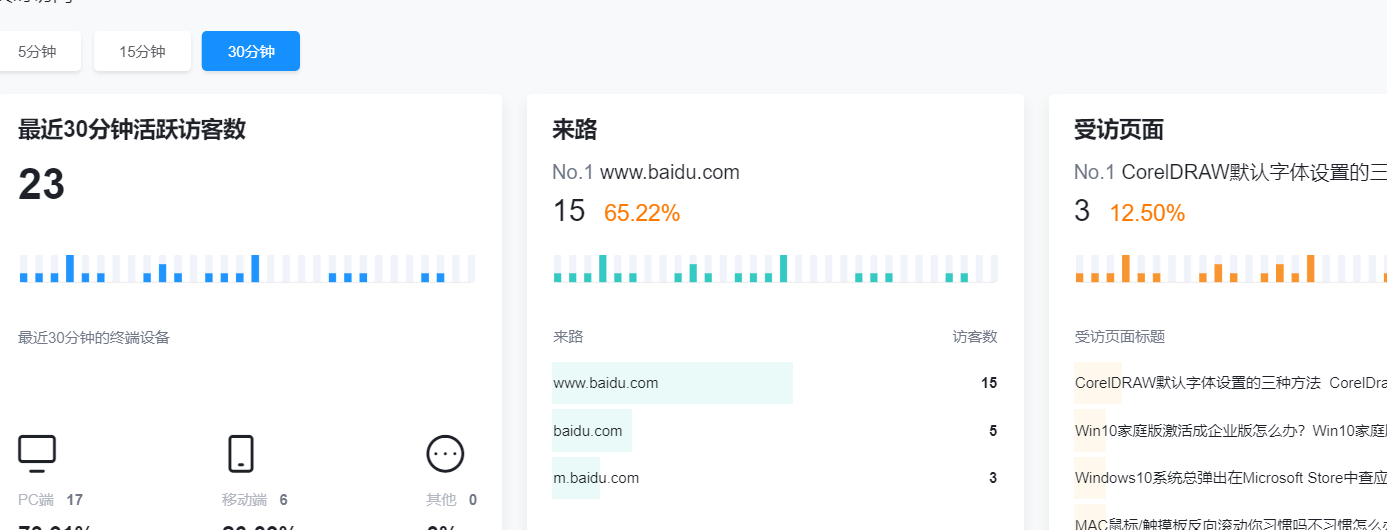The width and height of the screenshot is (1387, 530).
Task: Click the PC desktop monitor icon
Action: click(37, 454)
